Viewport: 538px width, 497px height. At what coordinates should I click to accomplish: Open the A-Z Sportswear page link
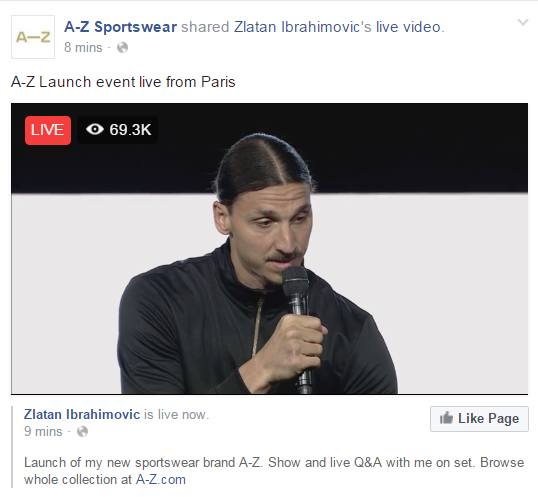pos(120,27)
